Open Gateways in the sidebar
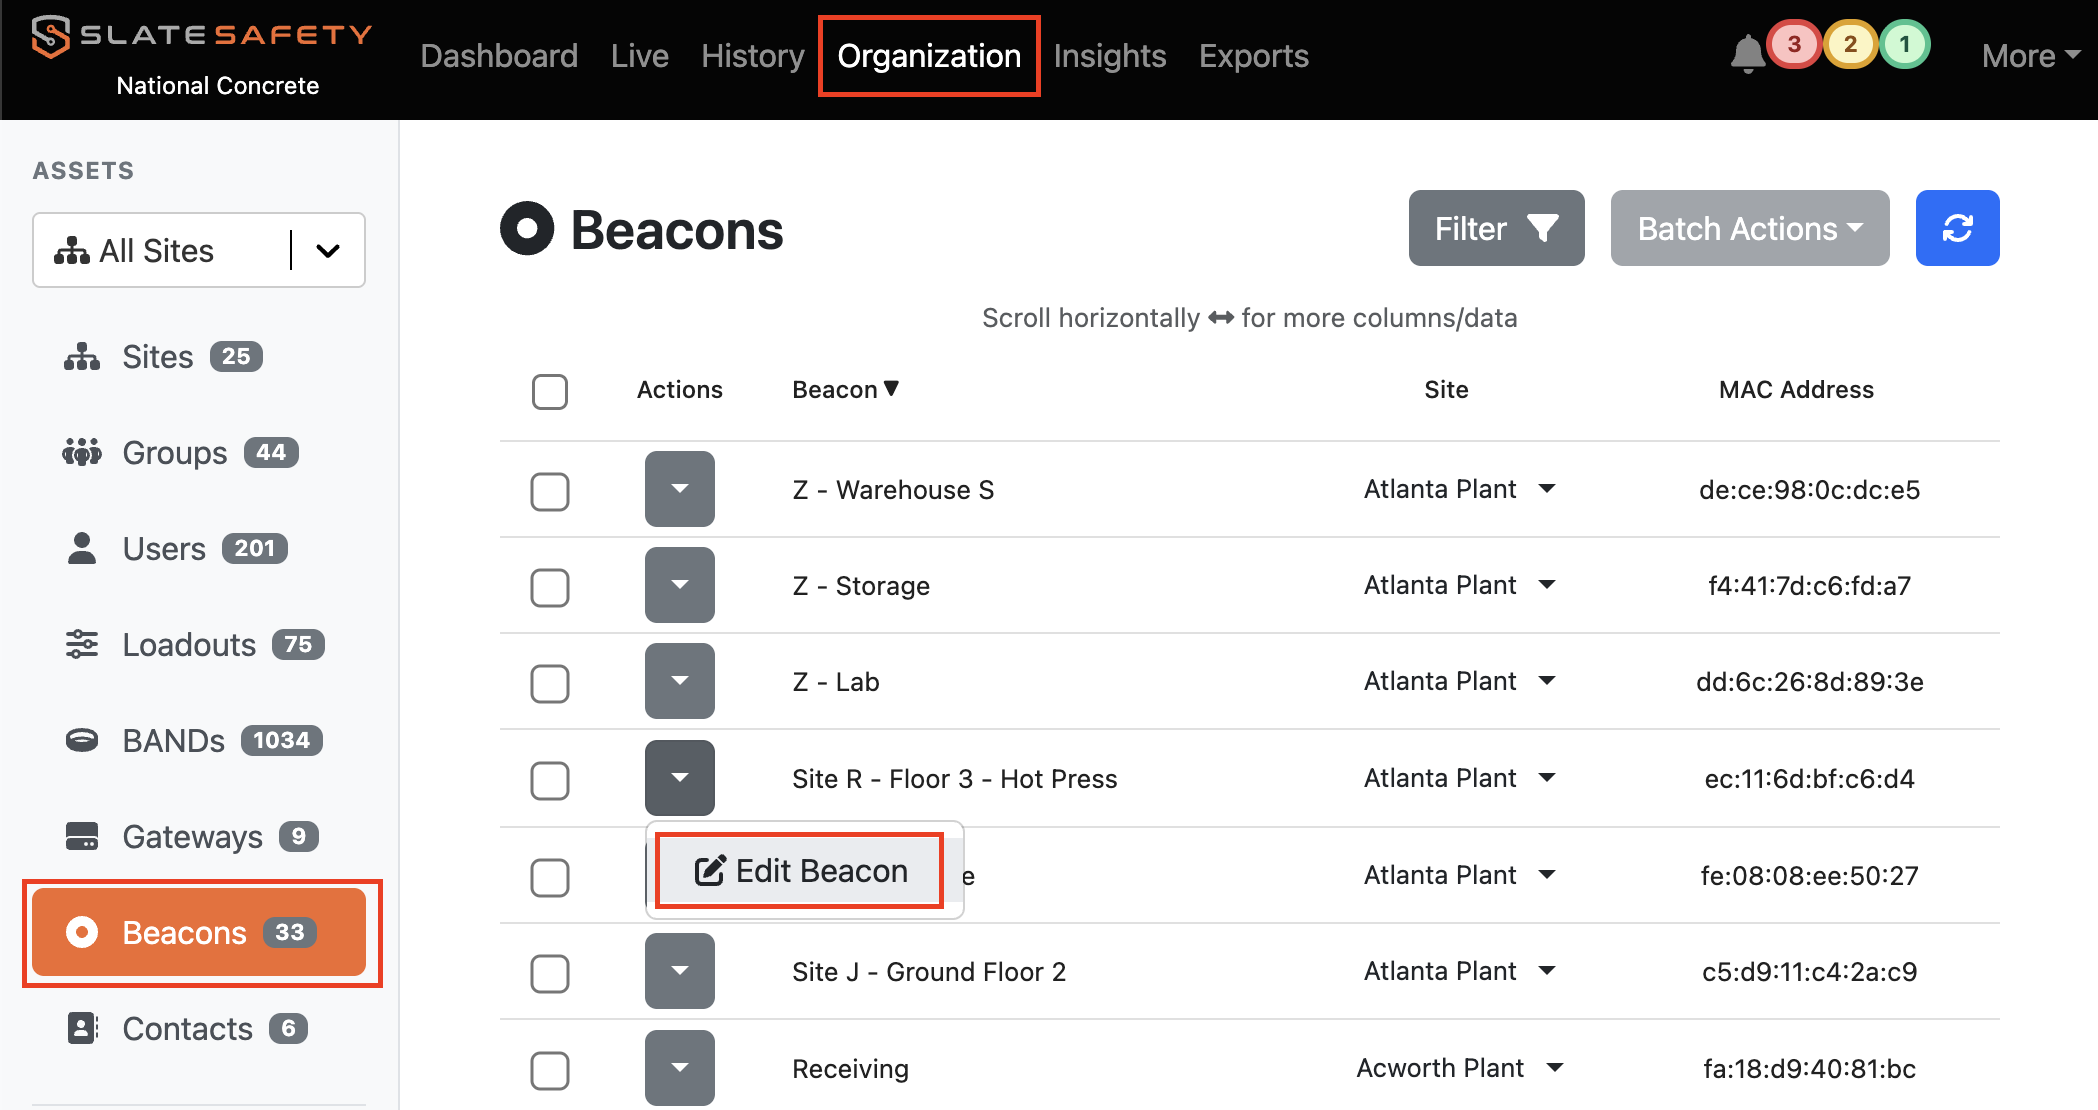The width and height of the screenshot is (2098, 1110). pyautogui.click(x=192, y=836)
